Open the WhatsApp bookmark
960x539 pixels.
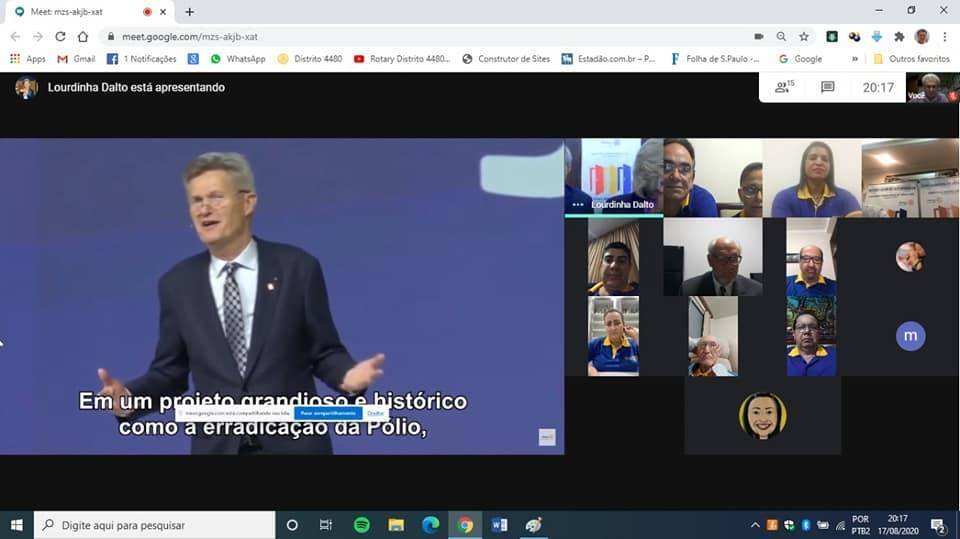(237, 59)
